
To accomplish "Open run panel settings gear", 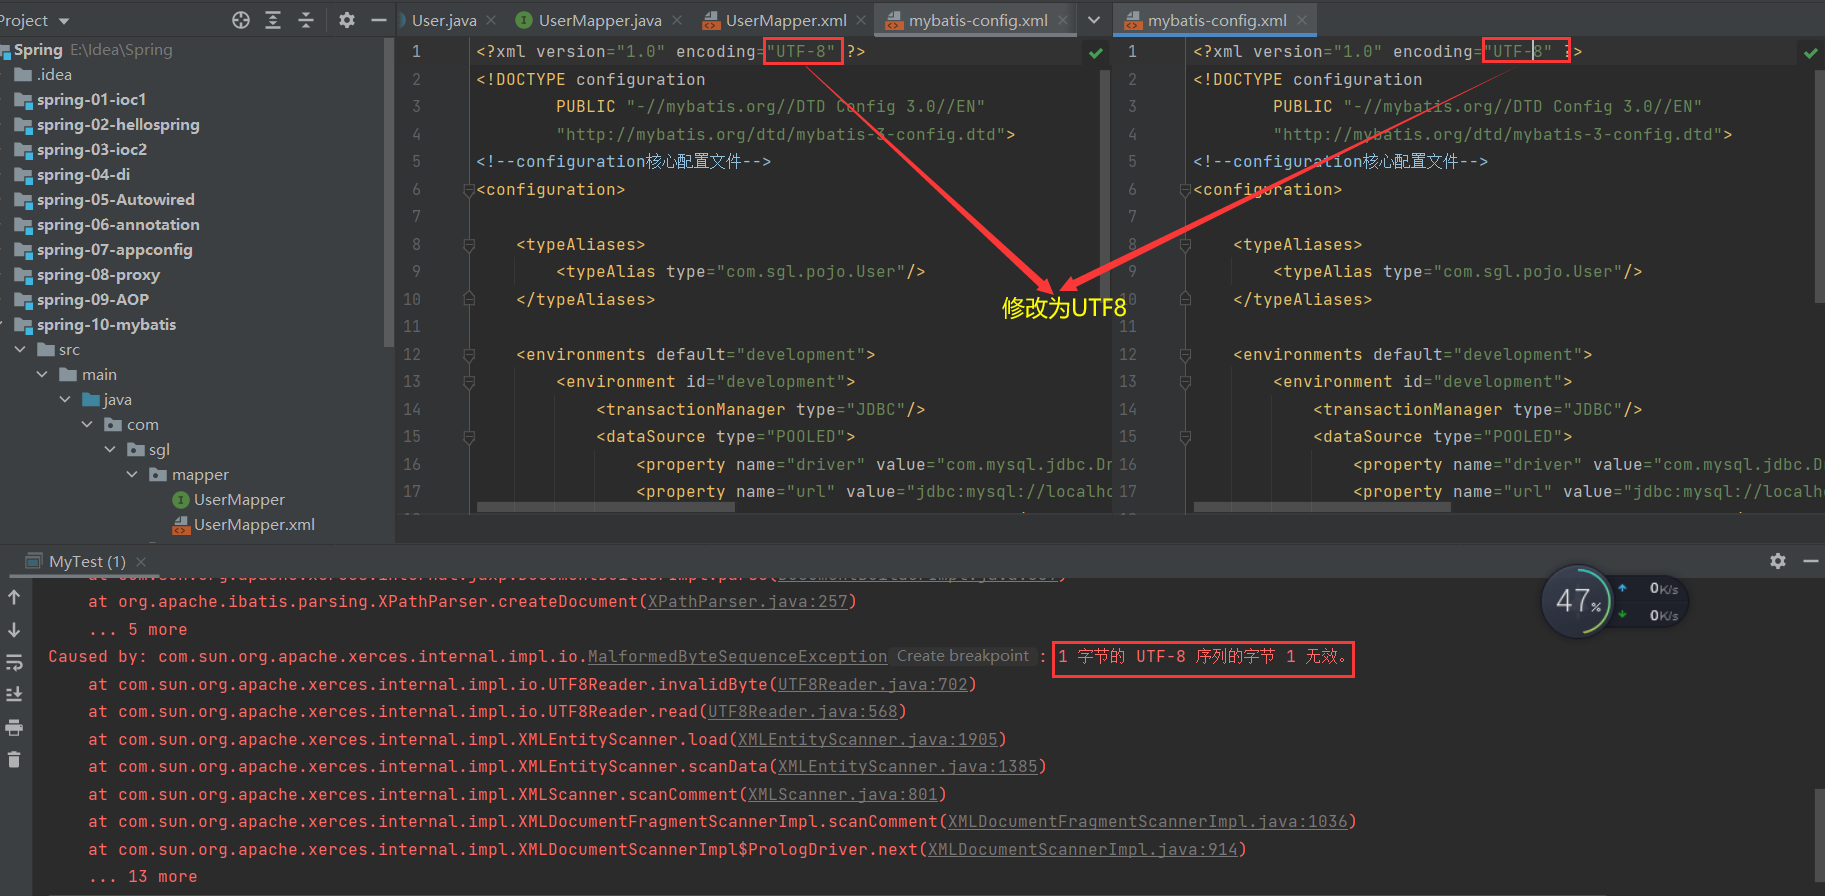I will point(1777,561).
